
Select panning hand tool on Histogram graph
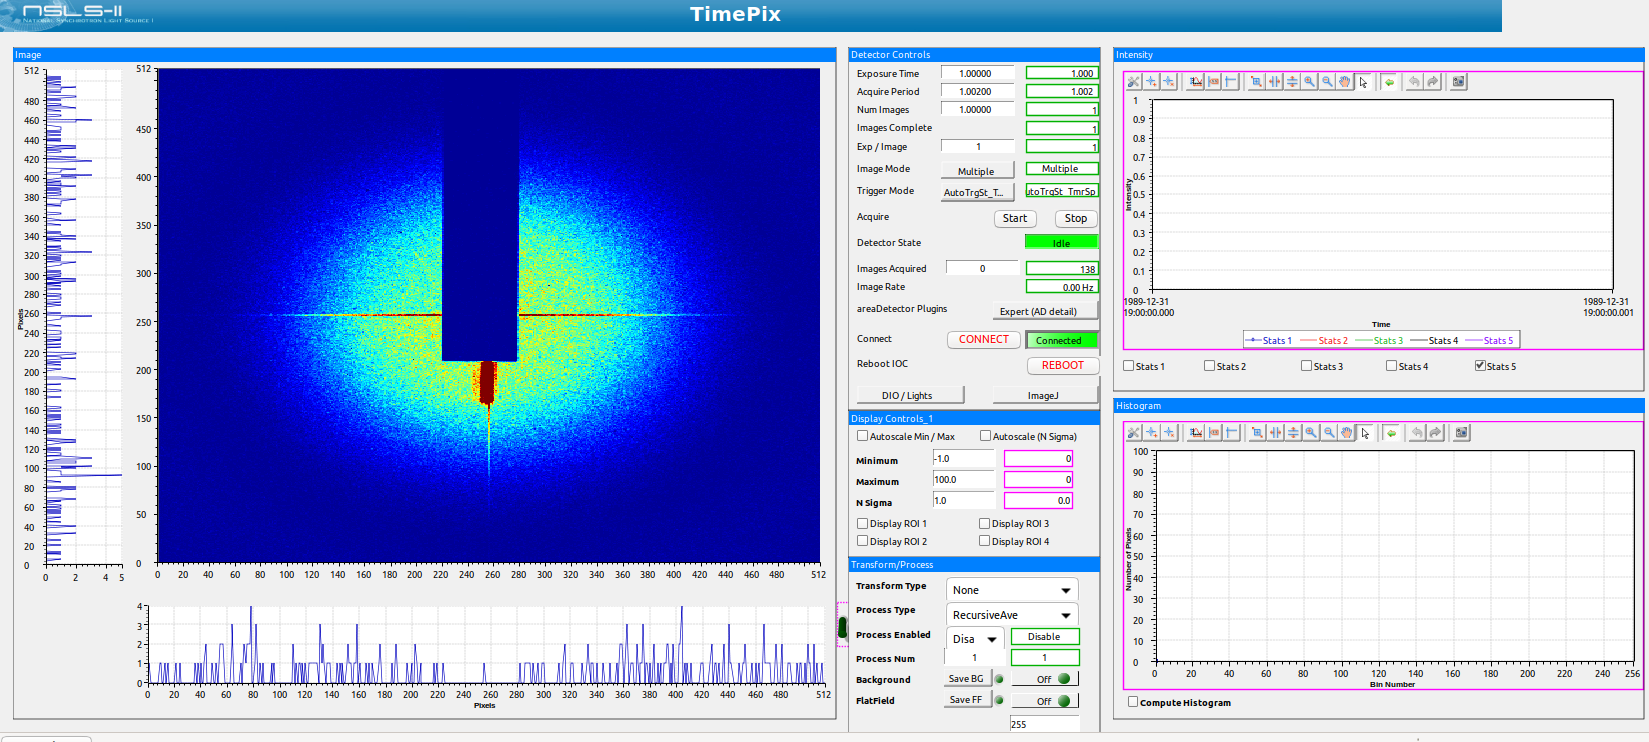point(1347,433)
